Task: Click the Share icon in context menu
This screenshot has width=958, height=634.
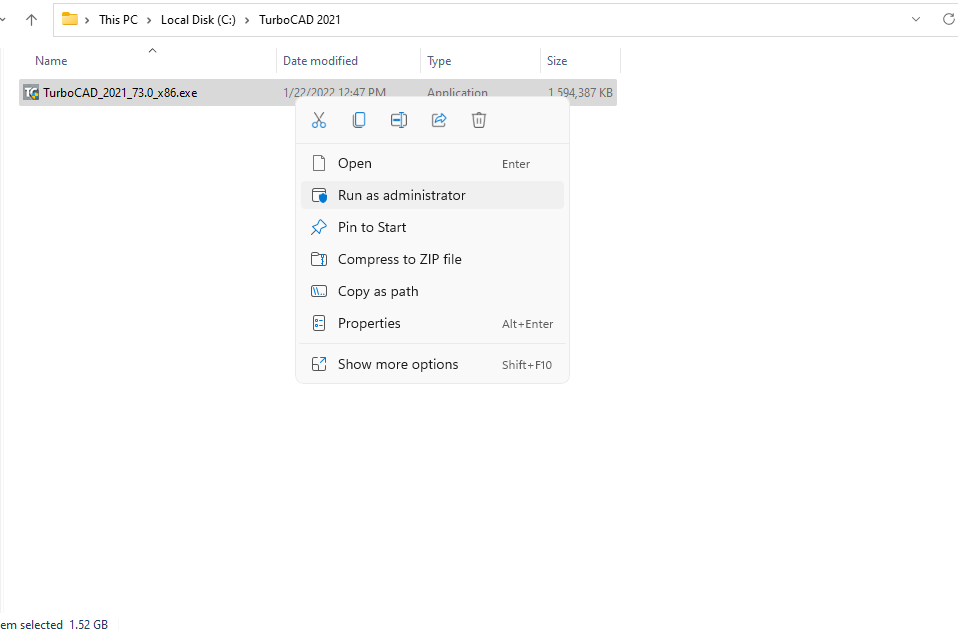Action: coord(439,120)
